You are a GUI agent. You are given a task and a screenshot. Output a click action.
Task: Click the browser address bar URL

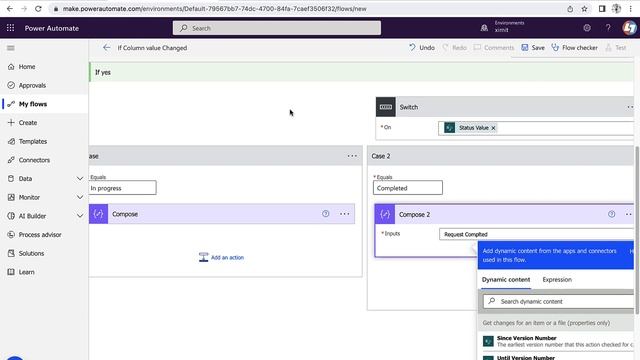point(214,9)
